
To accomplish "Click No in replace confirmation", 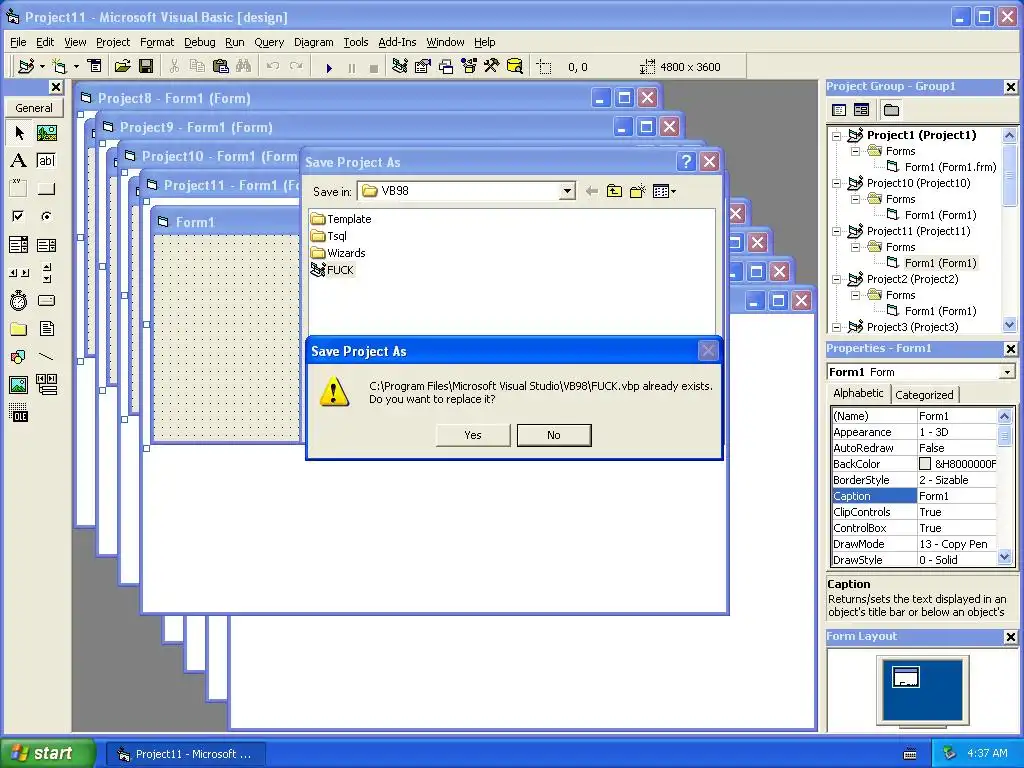I will click(554, 435).
